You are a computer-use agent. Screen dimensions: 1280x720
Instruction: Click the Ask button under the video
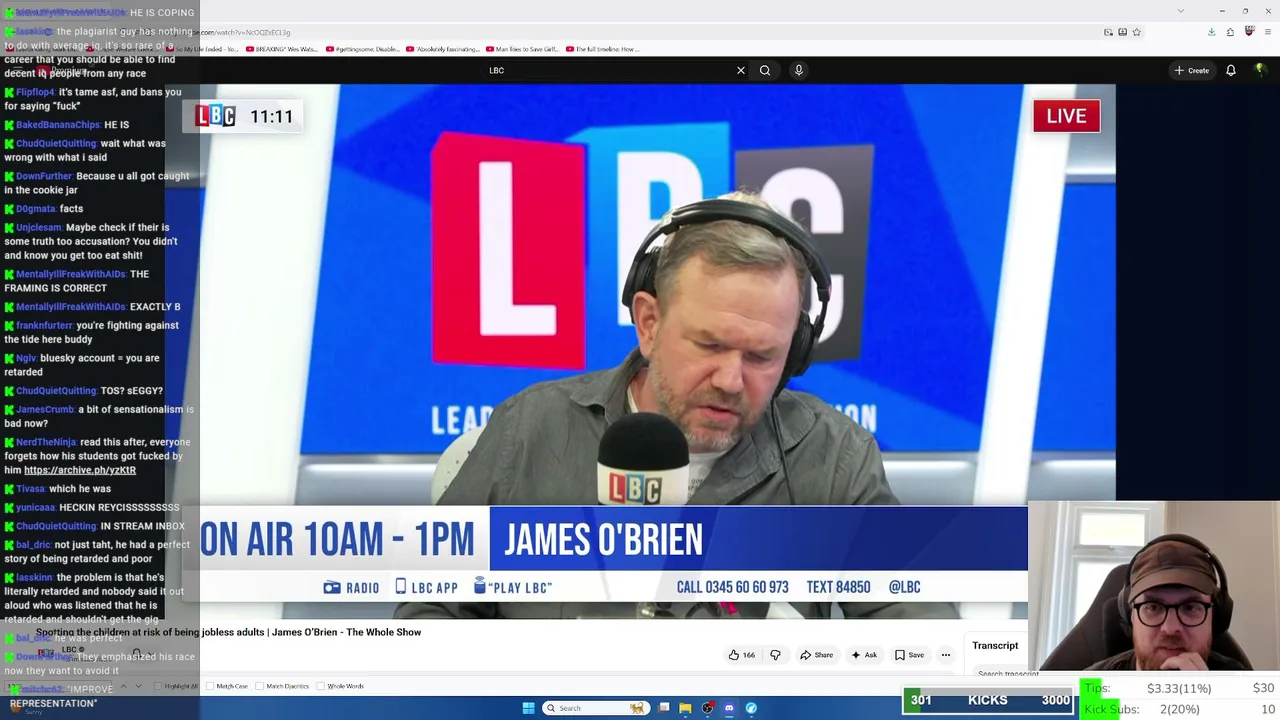coord(864,655)
